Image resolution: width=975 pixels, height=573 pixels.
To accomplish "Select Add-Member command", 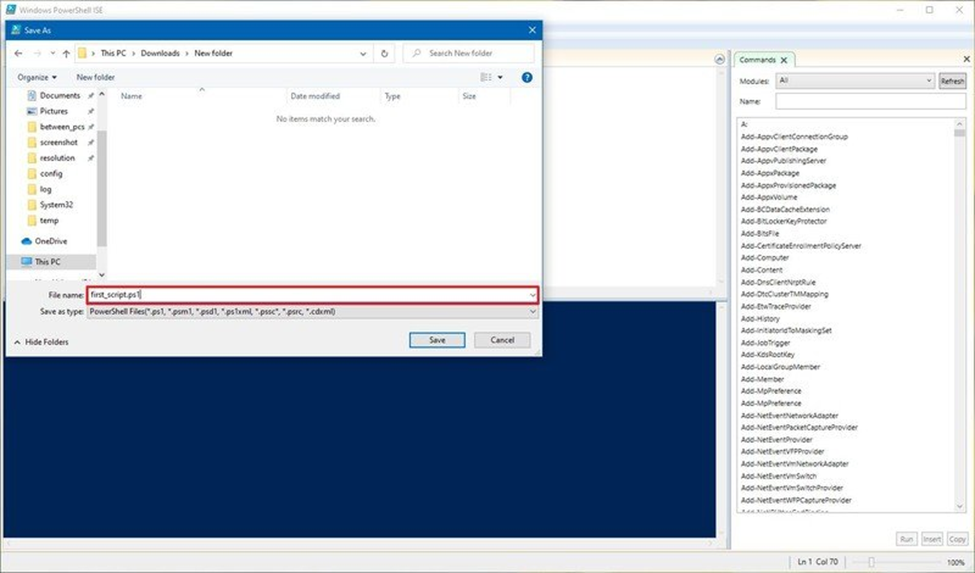I will coord(762,379).
